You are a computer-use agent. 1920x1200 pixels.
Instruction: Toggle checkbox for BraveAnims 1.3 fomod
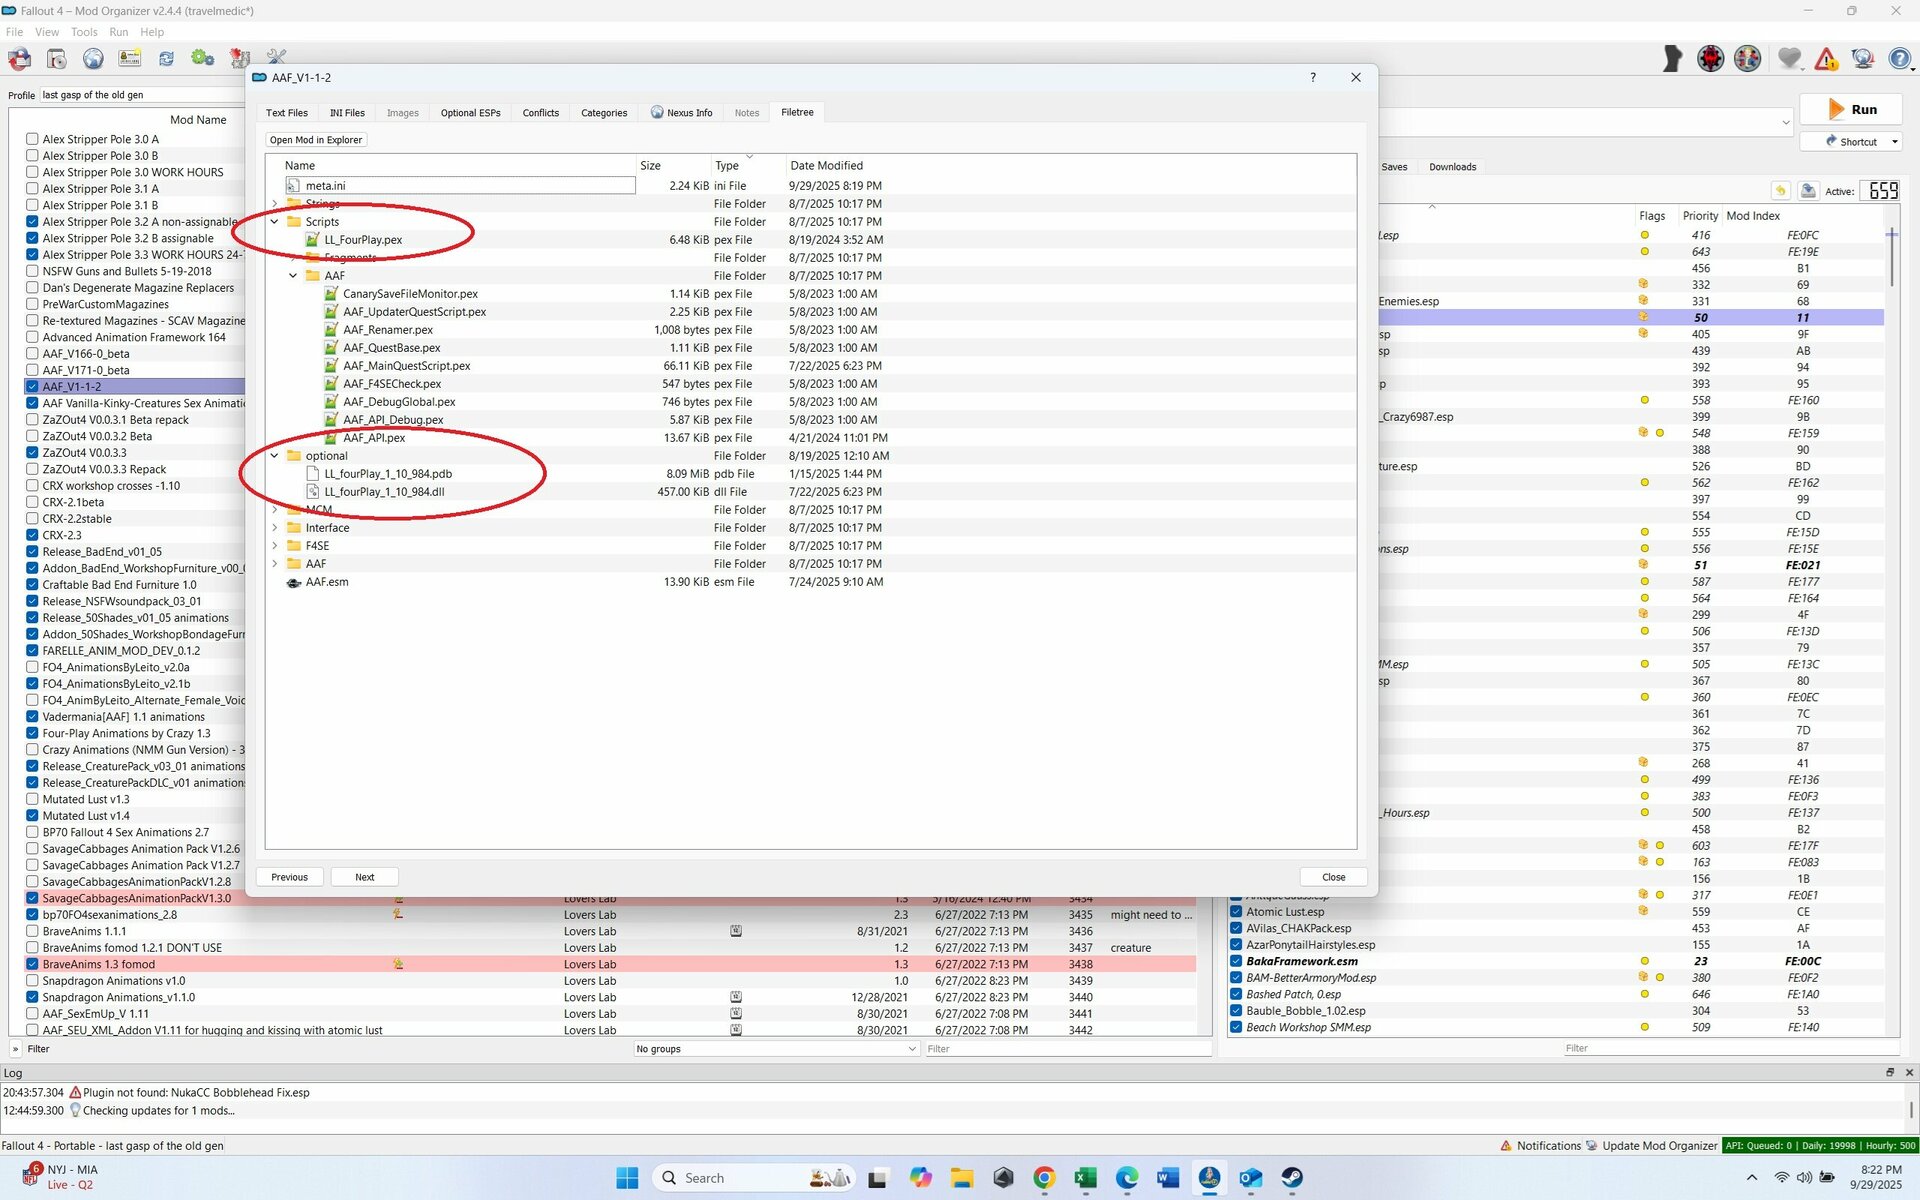[32, 964]
